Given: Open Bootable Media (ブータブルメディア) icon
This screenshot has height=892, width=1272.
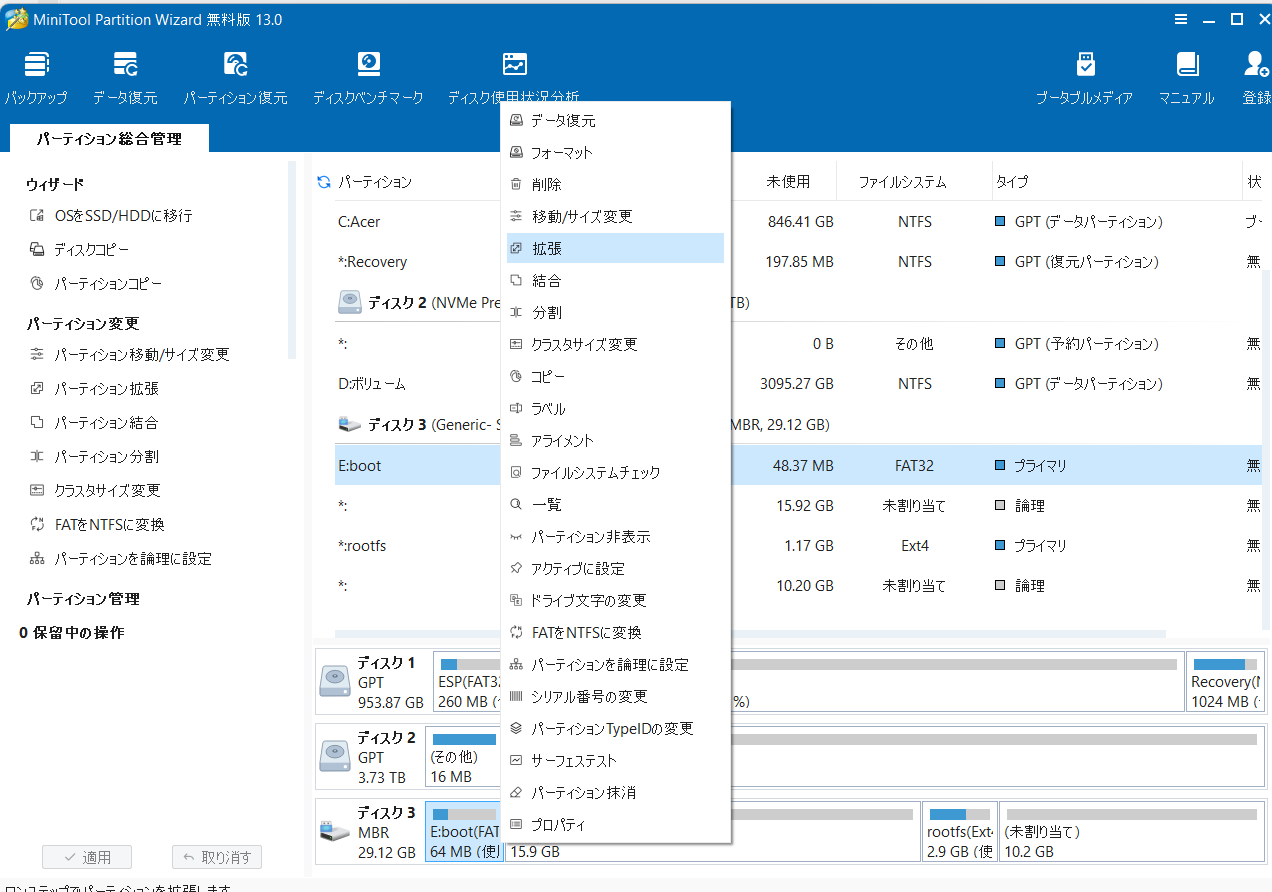Looking at the screenshot, I should (1085, 66).
